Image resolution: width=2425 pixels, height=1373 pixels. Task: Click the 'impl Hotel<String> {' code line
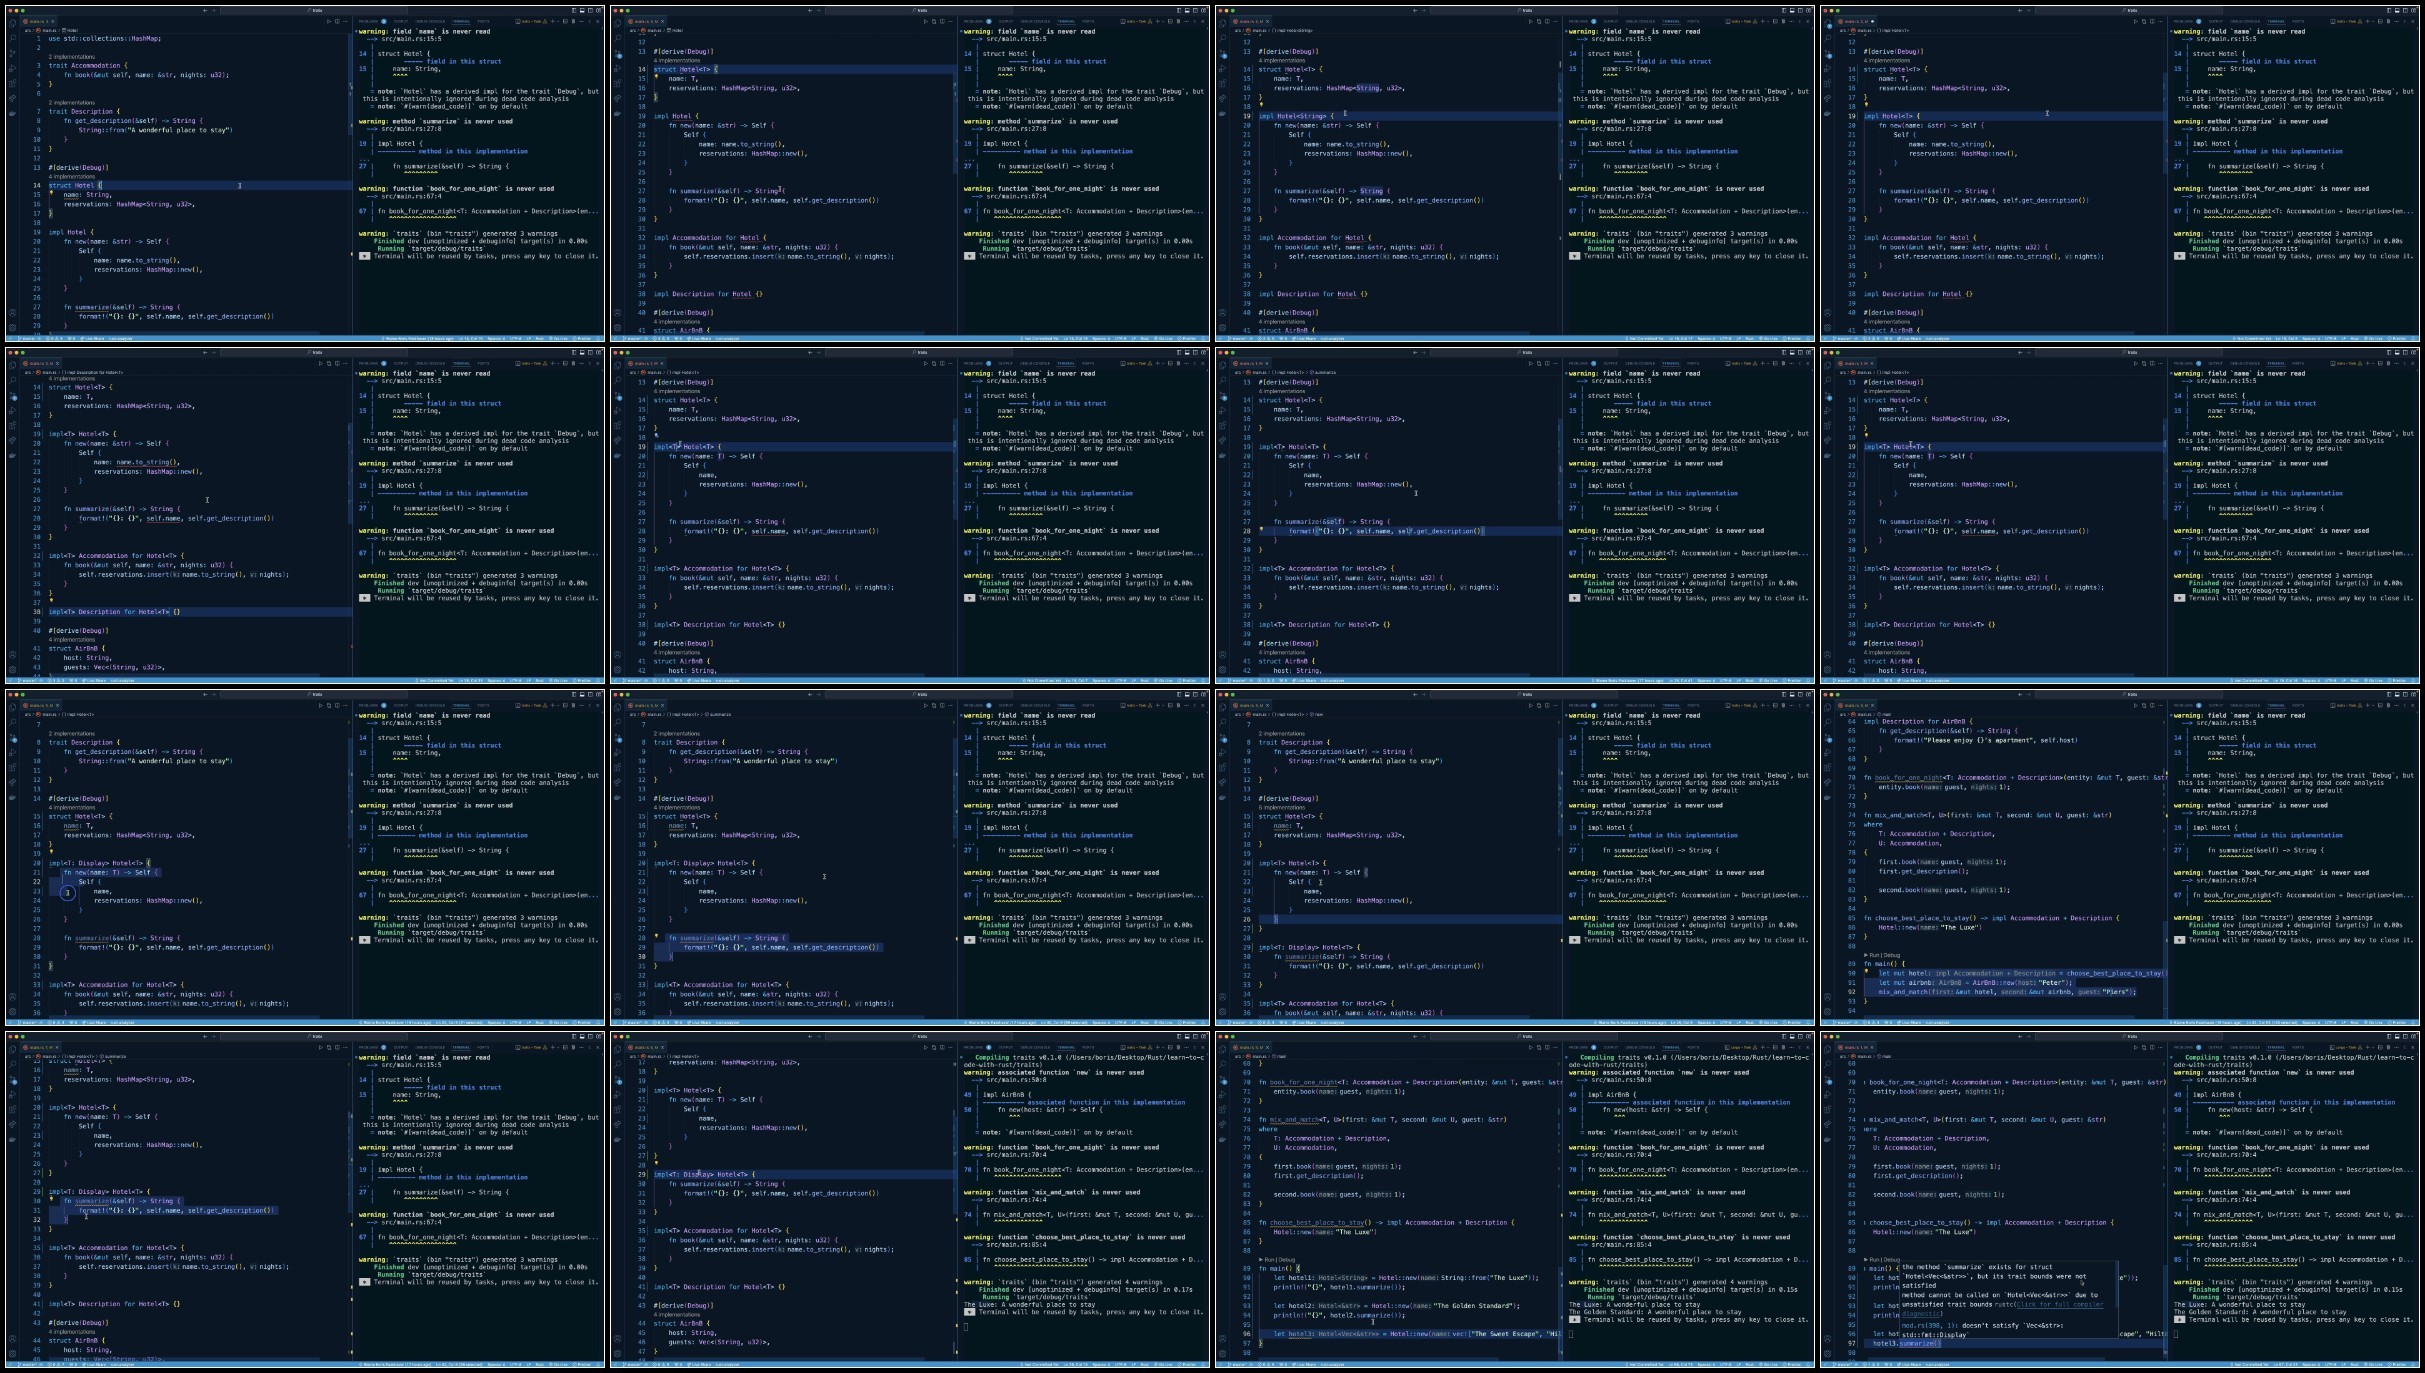[x=1296, y=116]
